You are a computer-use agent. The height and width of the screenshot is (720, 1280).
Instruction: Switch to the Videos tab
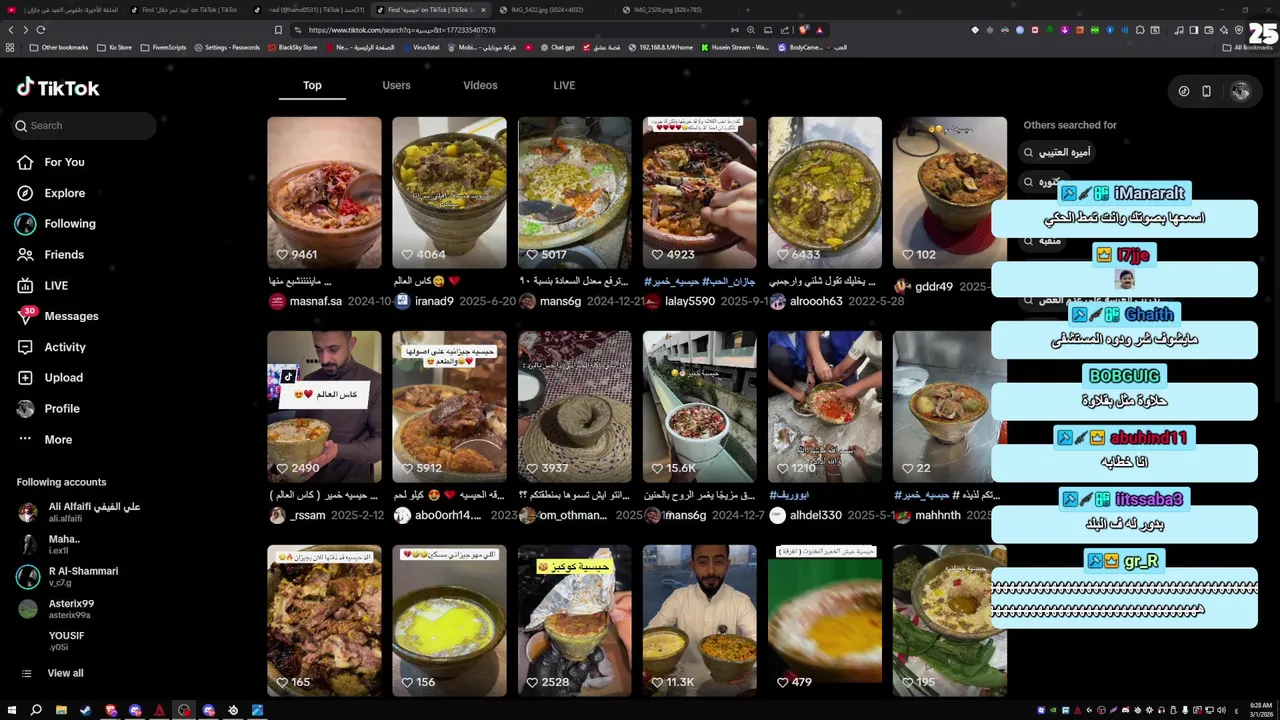[x=480, y=86]
